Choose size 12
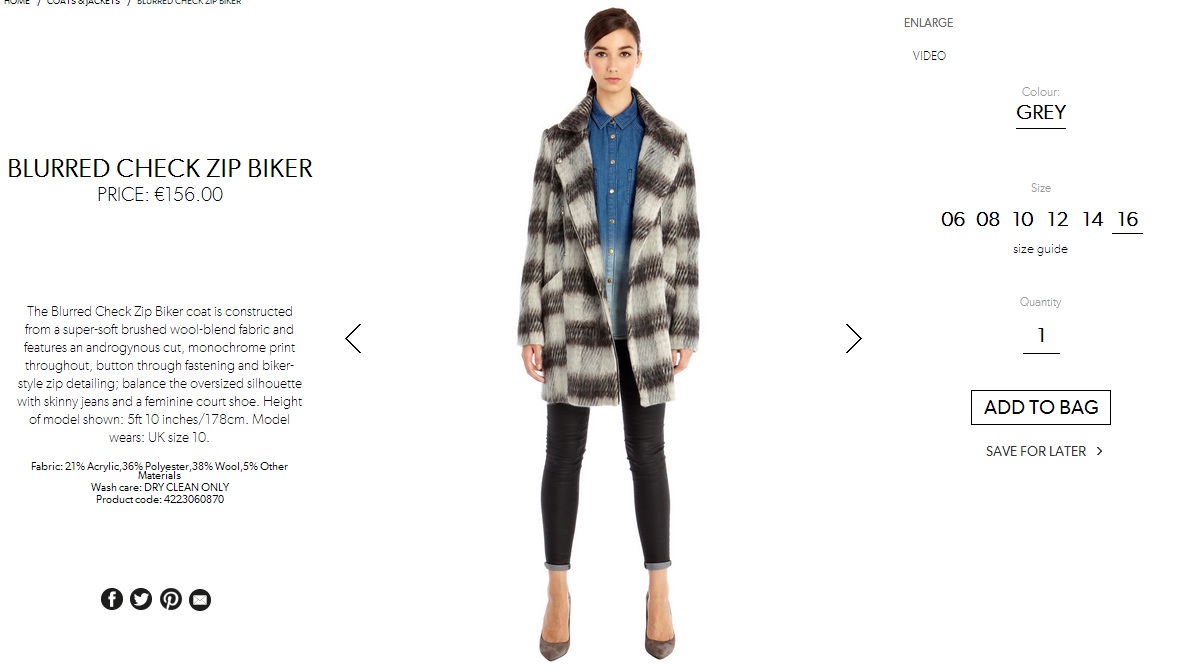The image size is (1201, 669). point(1057,219)
